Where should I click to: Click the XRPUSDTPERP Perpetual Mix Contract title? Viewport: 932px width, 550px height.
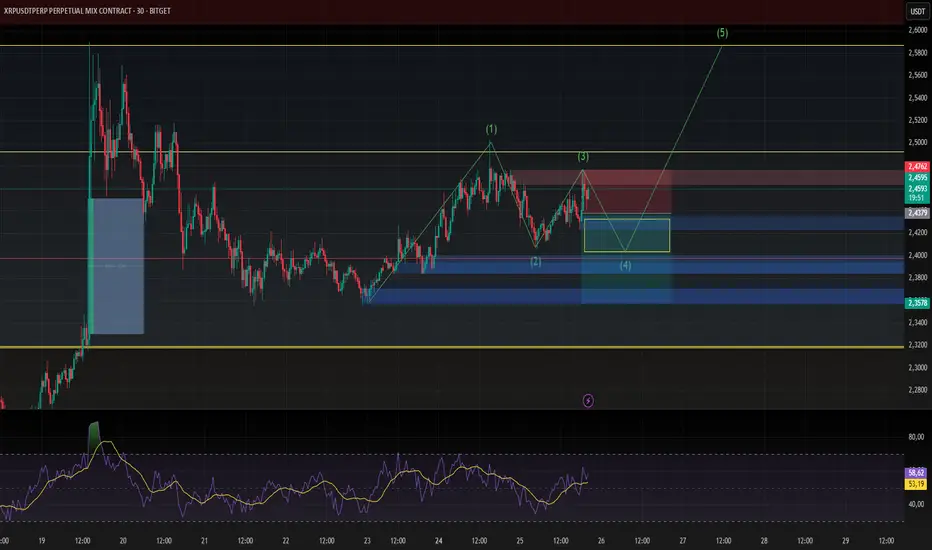(87, 11)
